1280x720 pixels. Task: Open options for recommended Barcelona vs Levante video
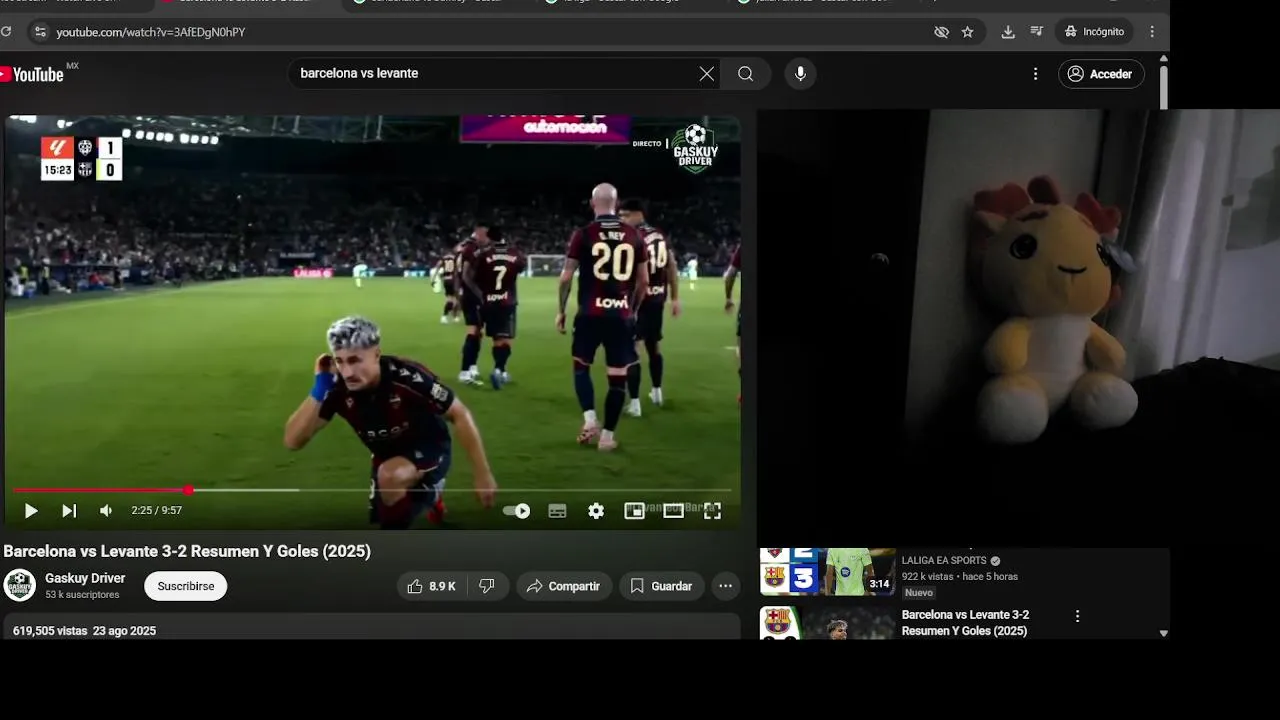coord(1077,616)
